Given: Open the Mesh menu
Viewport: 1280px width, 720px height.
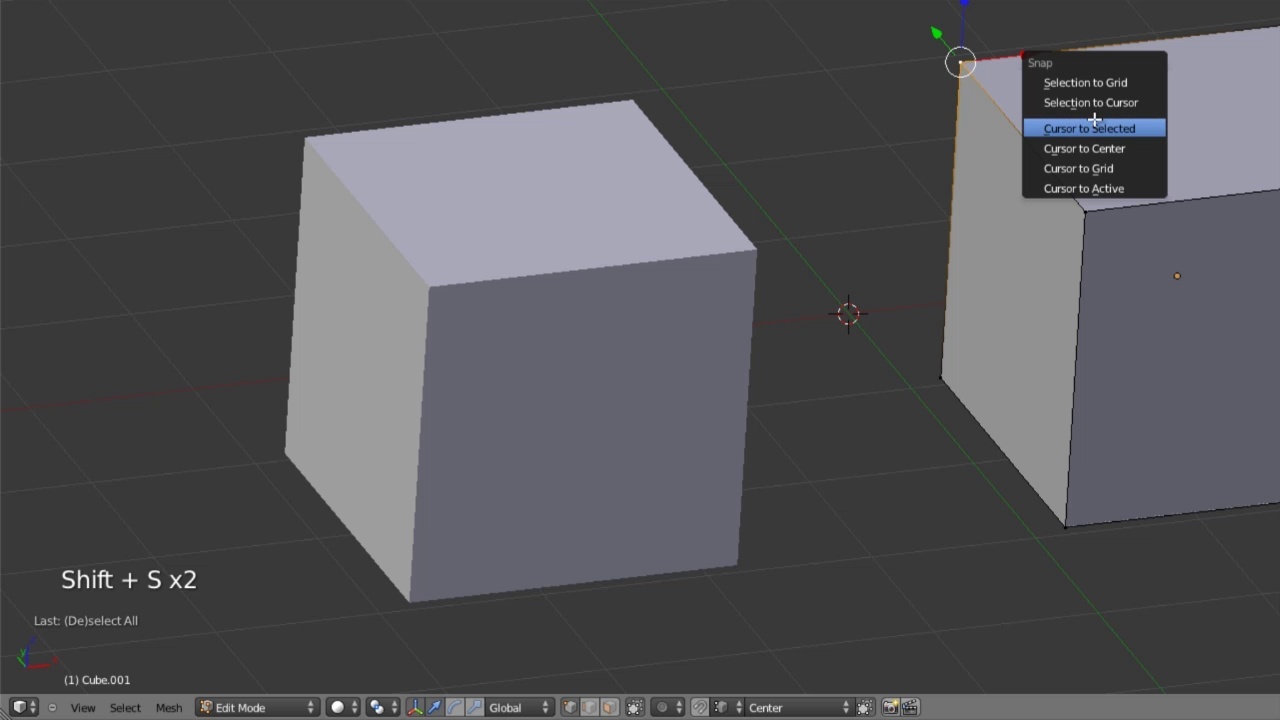Looking at the screenshot, I should click(169, 707).
